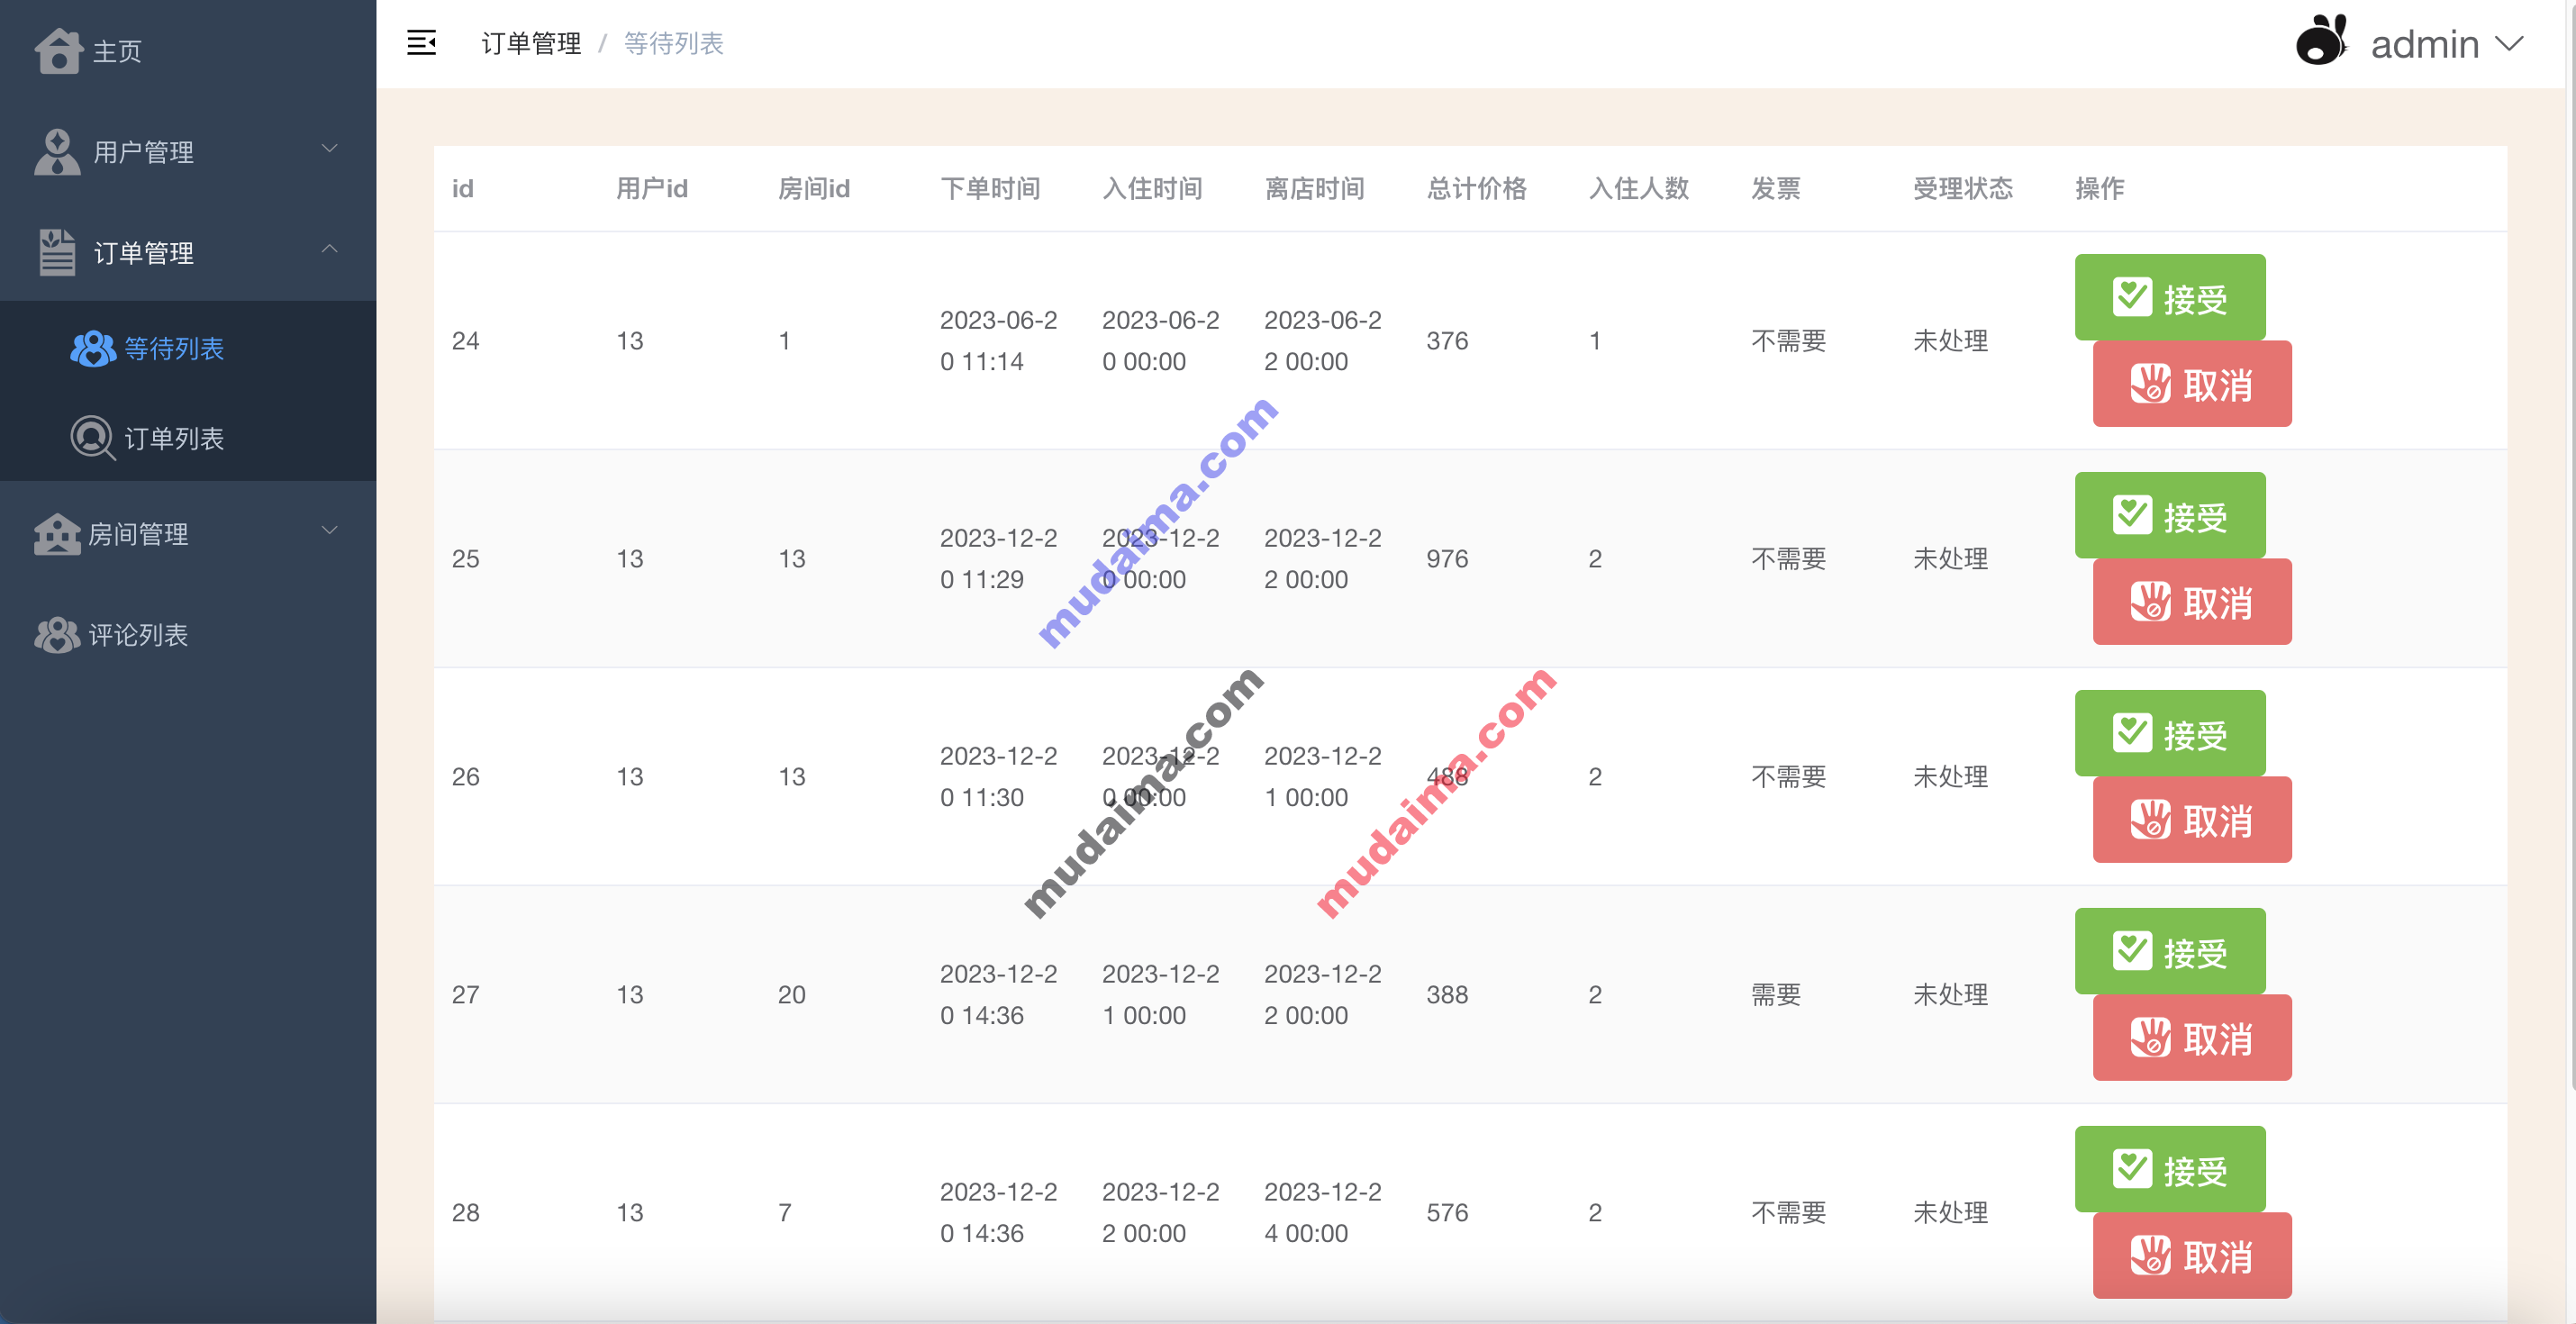Collapse the 订单管理 submenu arrow
The width and height of the screenshot is (2576, 1324).
(329, 248)
